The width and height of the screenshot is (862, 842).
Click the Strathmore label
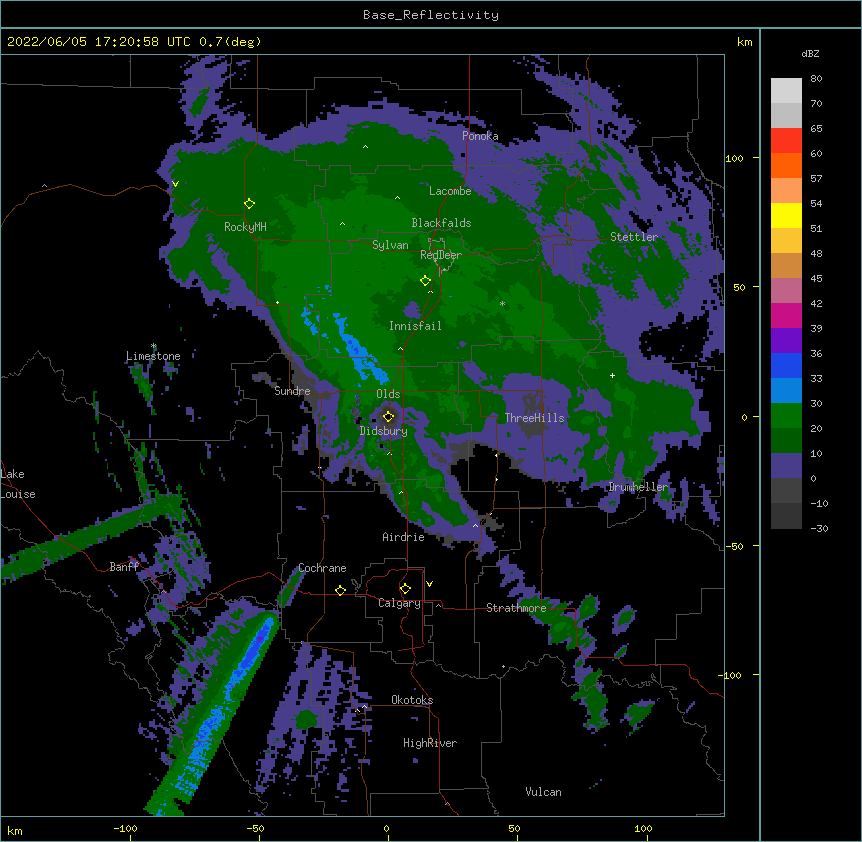coord(516,608)
